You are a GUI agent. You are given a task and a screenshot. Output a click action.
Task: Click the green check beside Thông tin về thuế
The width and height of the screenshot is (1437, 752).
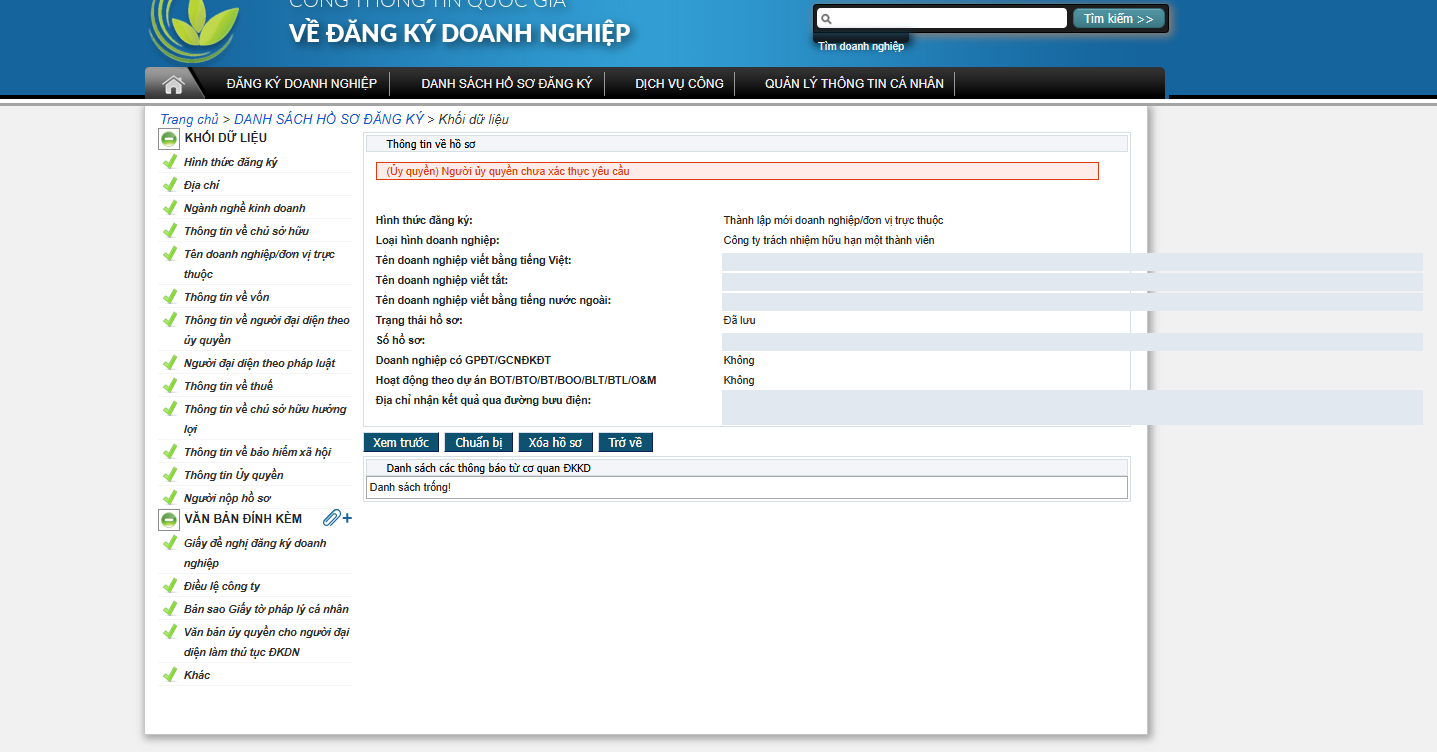[x=169, y=385]
